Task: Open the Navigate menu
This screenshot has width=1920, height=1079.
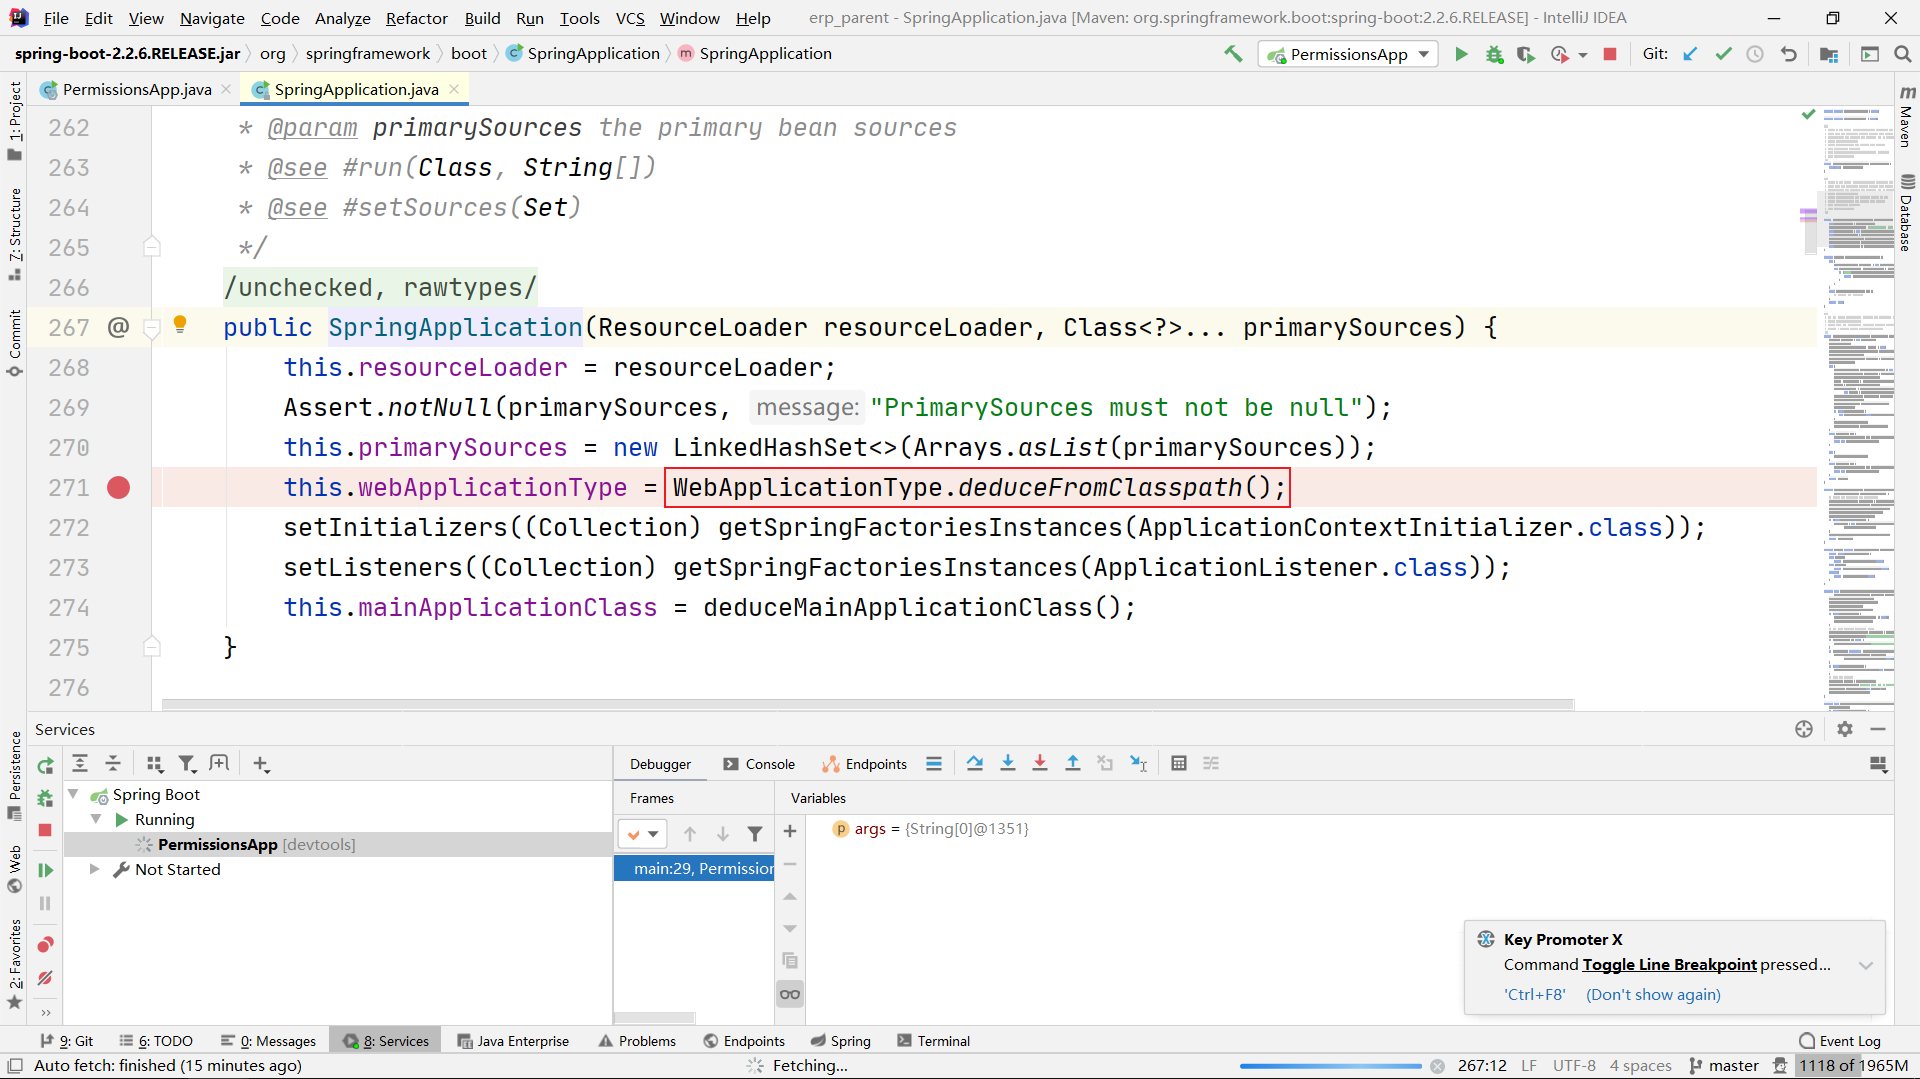Action: [212, 18]
